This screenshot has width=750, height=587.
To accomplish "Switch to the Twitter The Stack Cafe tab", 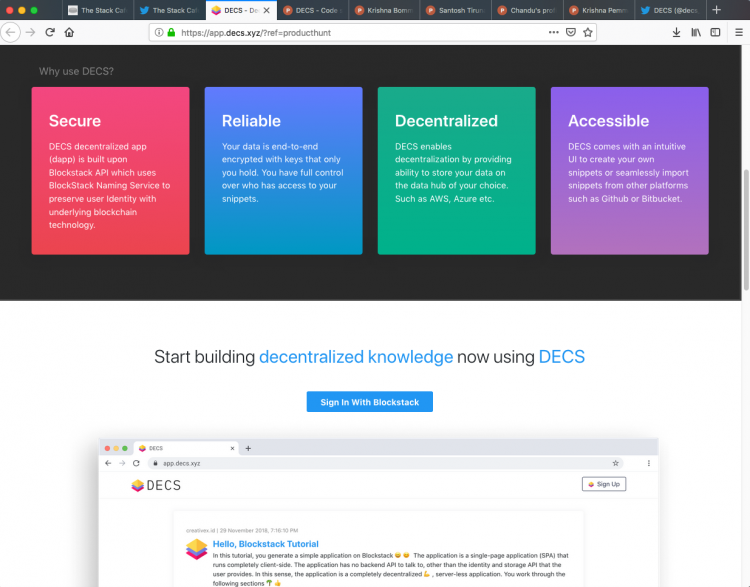I will (x=169, y=10).
